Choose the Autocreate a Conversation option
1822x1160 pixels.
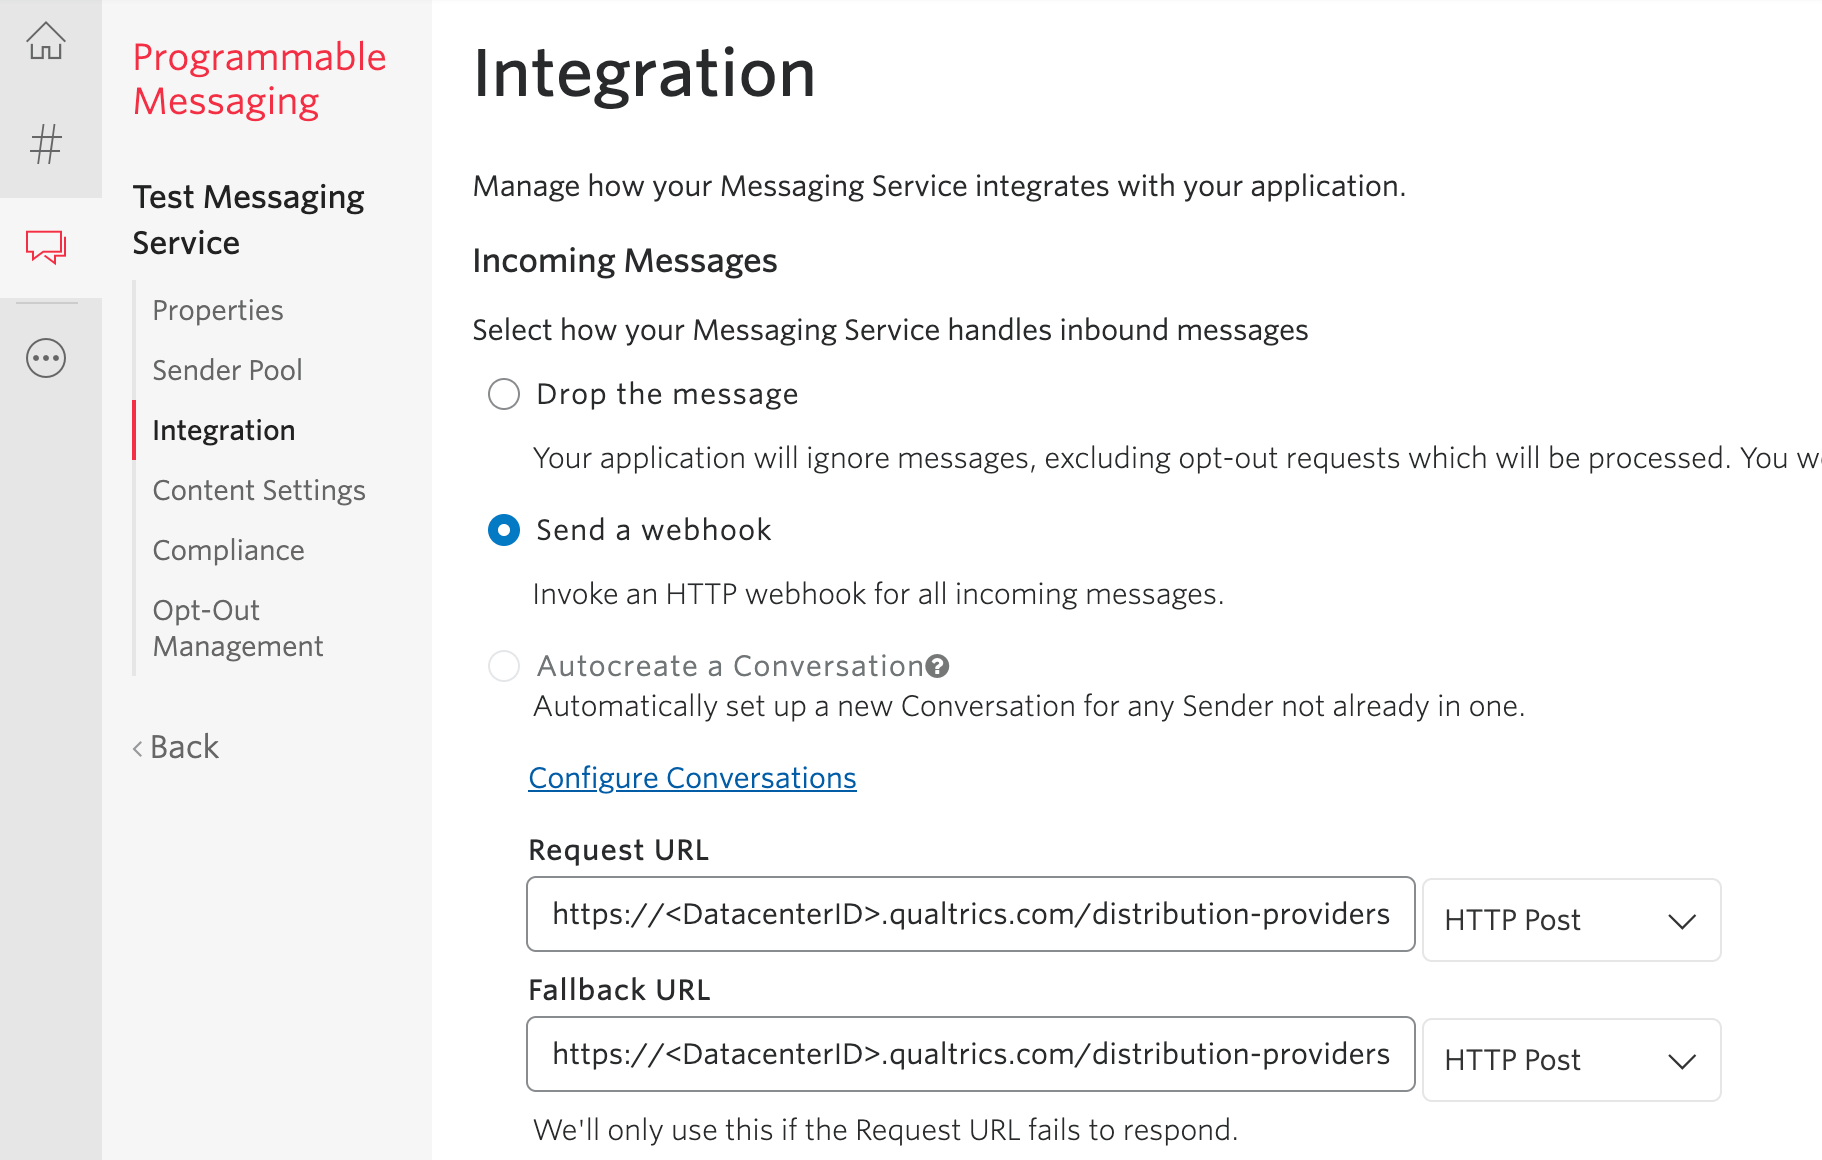503,665
